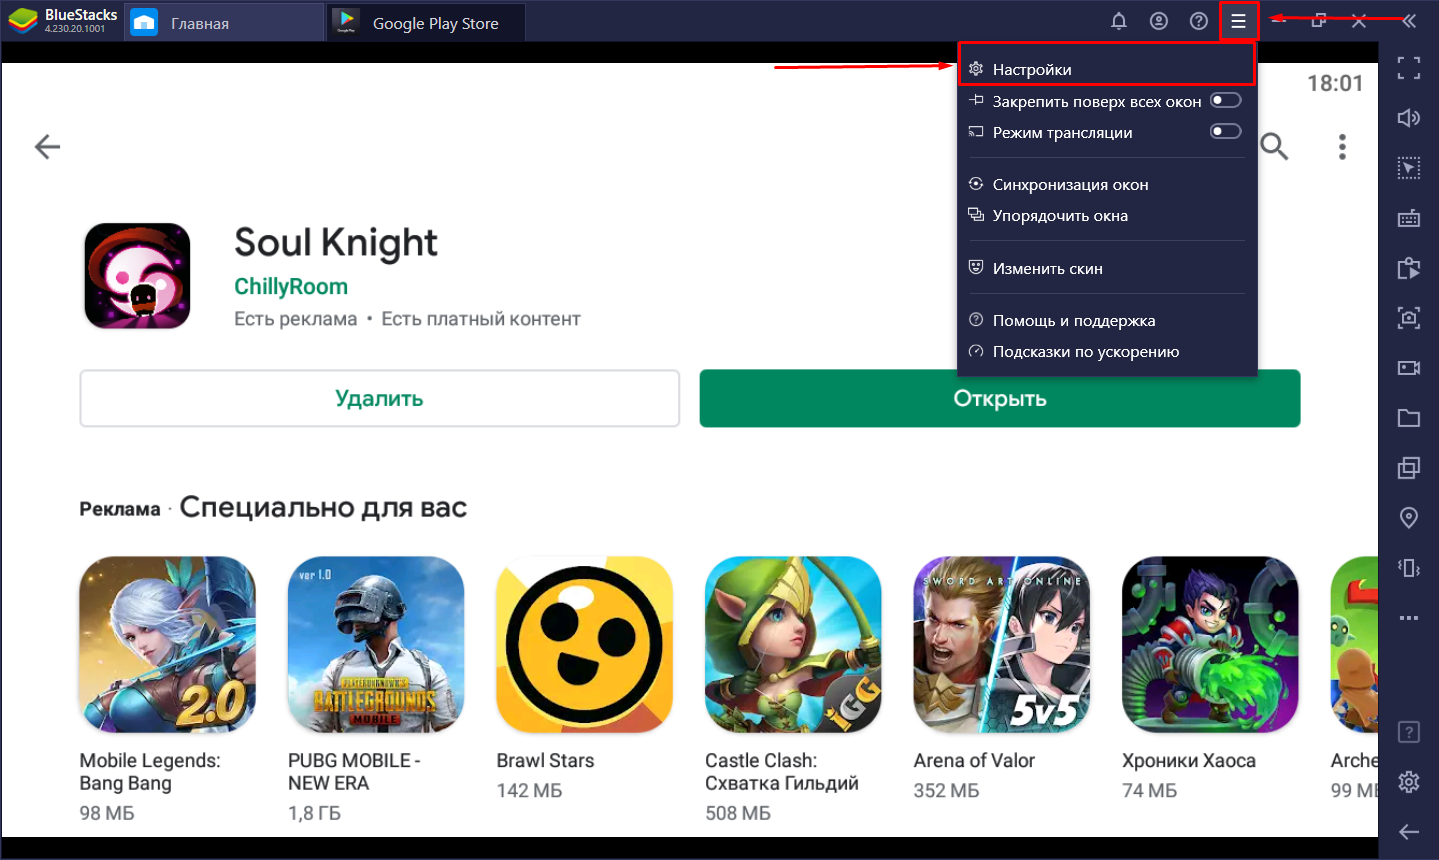Image resolution: width=1439 pixels, height=860 pixels.
Task: Click the volume speaker icon
Action: tap(1409, 118)
